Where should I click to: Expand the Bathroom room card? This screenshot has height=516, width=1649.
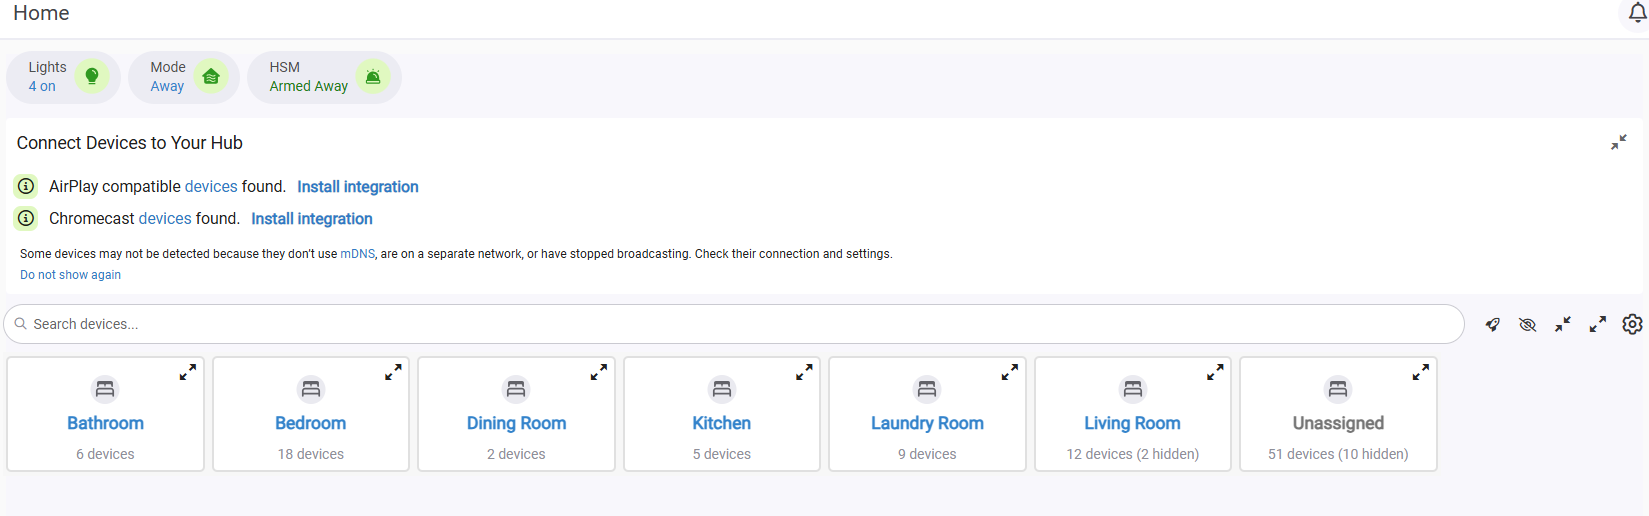[x=187, y=372]
